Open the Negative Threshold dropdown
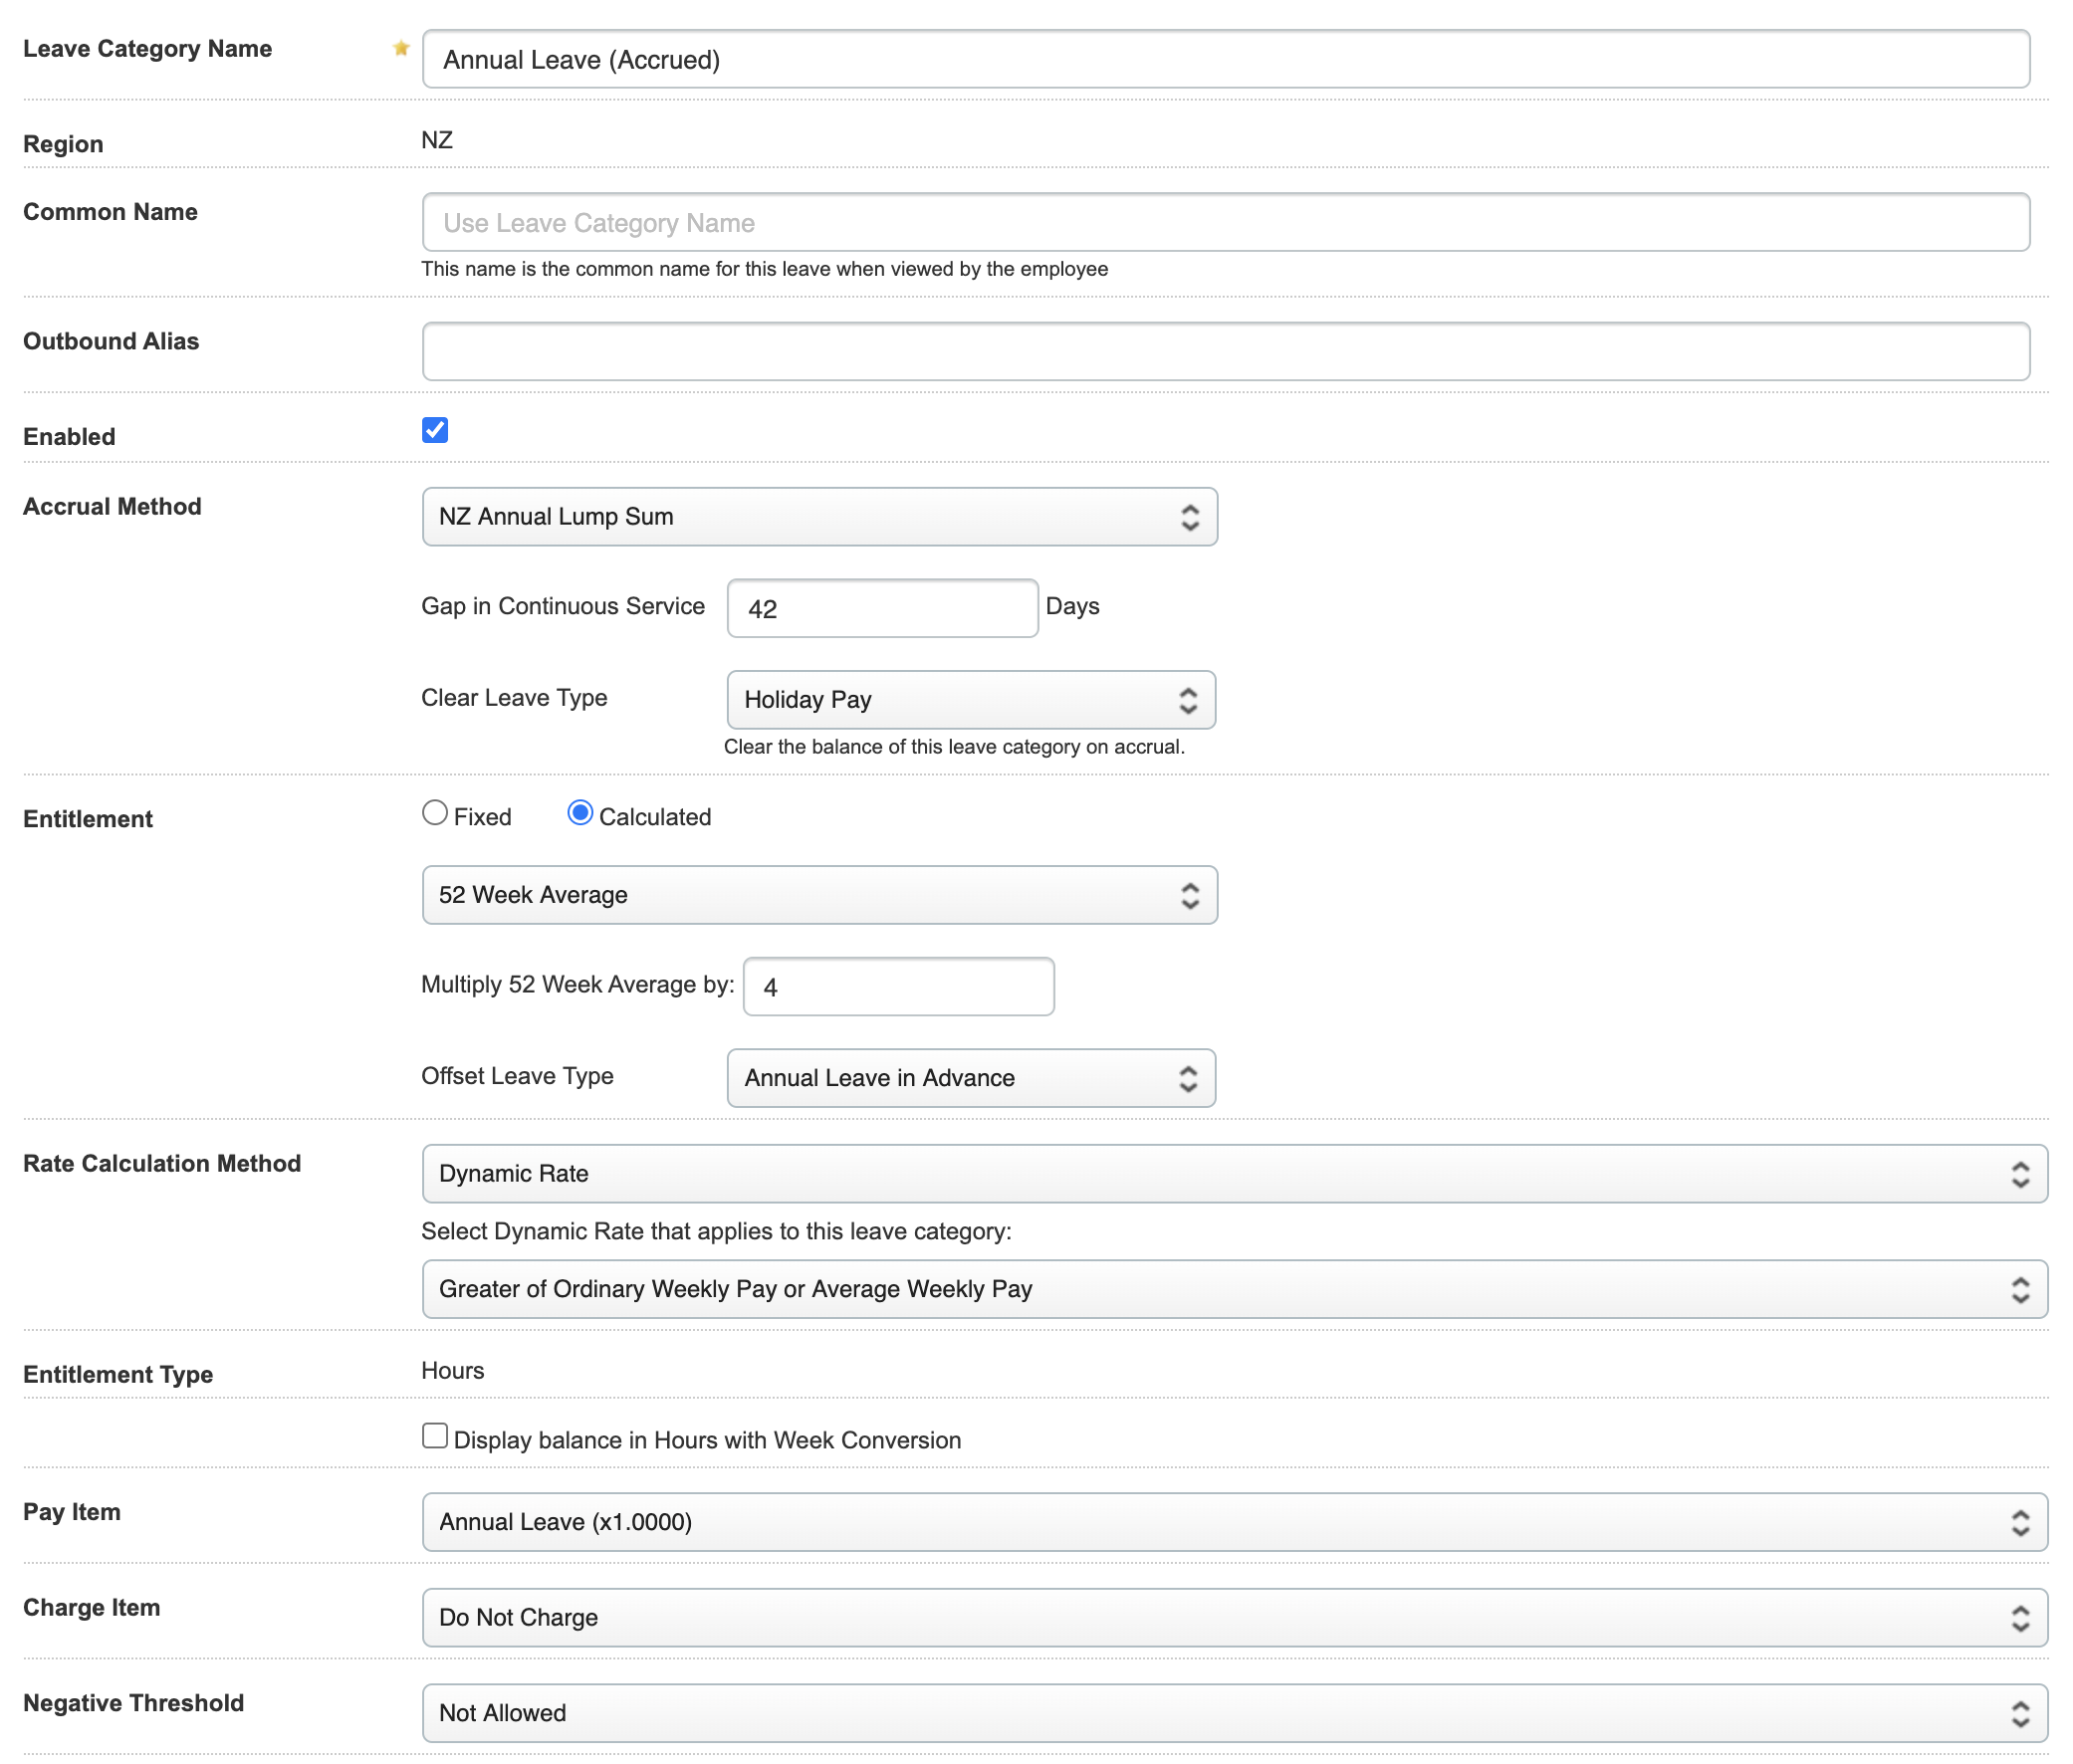2073x1764 pixels. point(1233,1713)
